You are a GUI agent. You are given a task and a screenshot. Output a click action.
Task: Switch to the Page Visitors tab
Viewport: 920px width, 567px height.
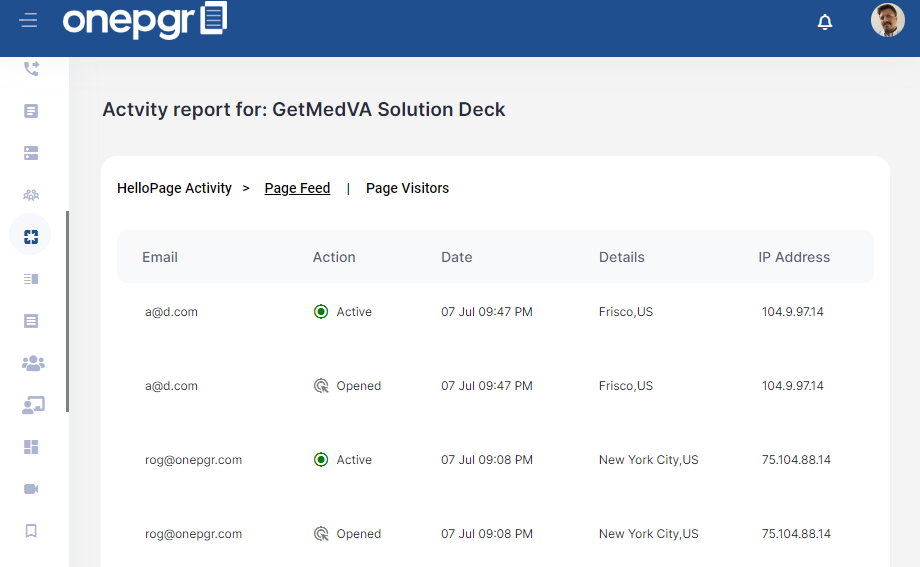tap(407, 188)
